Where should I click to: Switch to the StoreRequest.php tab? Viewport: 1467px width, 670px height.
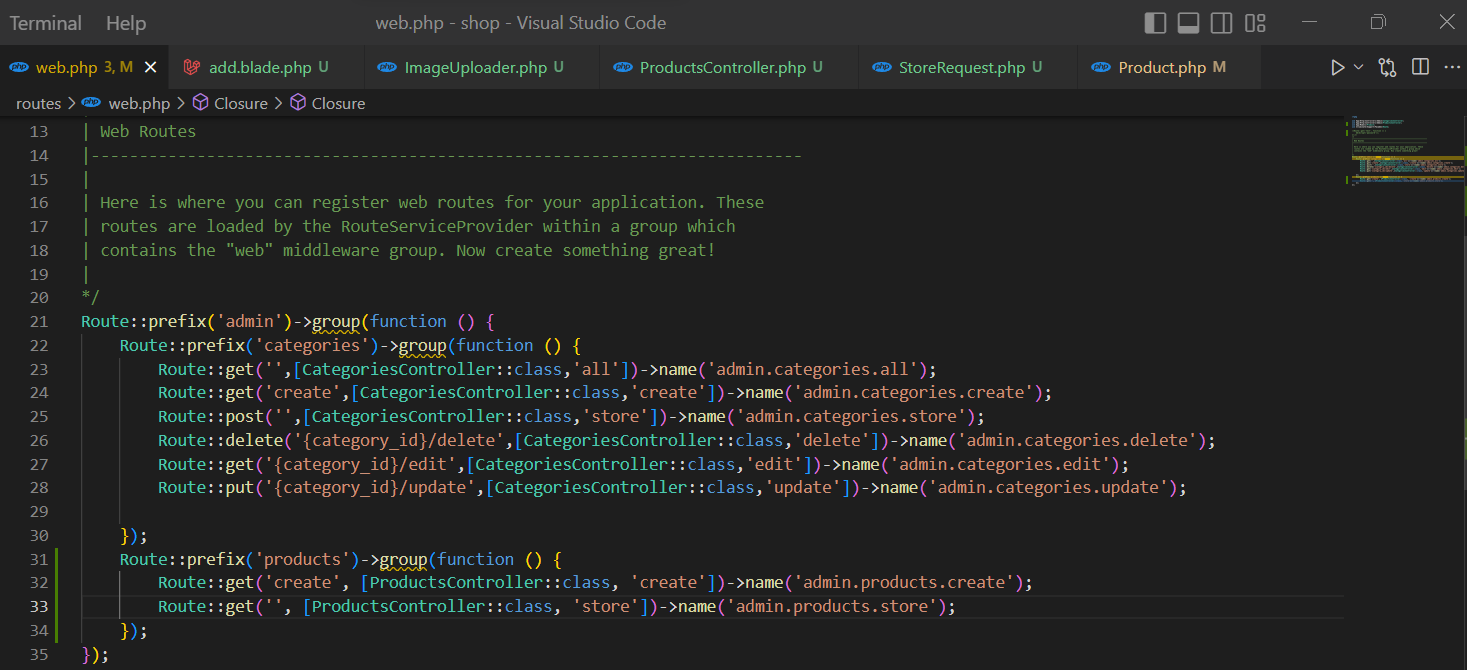pos(968,67)
